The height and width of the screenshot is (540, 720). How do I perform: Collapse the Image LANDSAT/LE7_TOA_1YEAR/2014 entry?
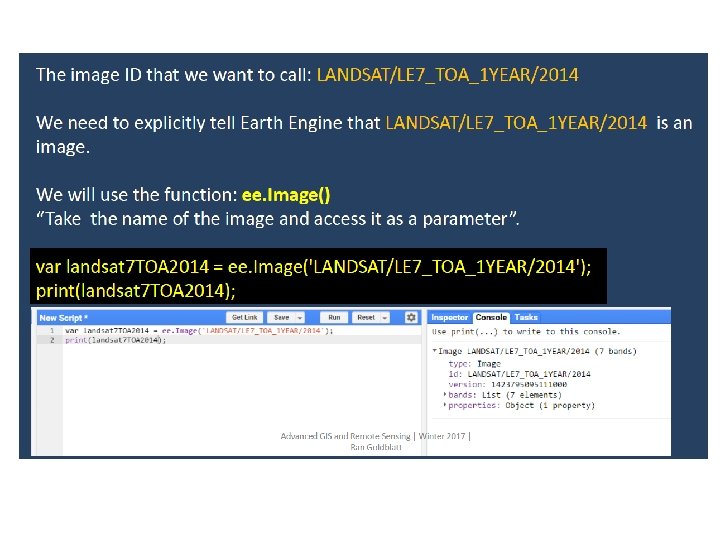coord(434,351)
